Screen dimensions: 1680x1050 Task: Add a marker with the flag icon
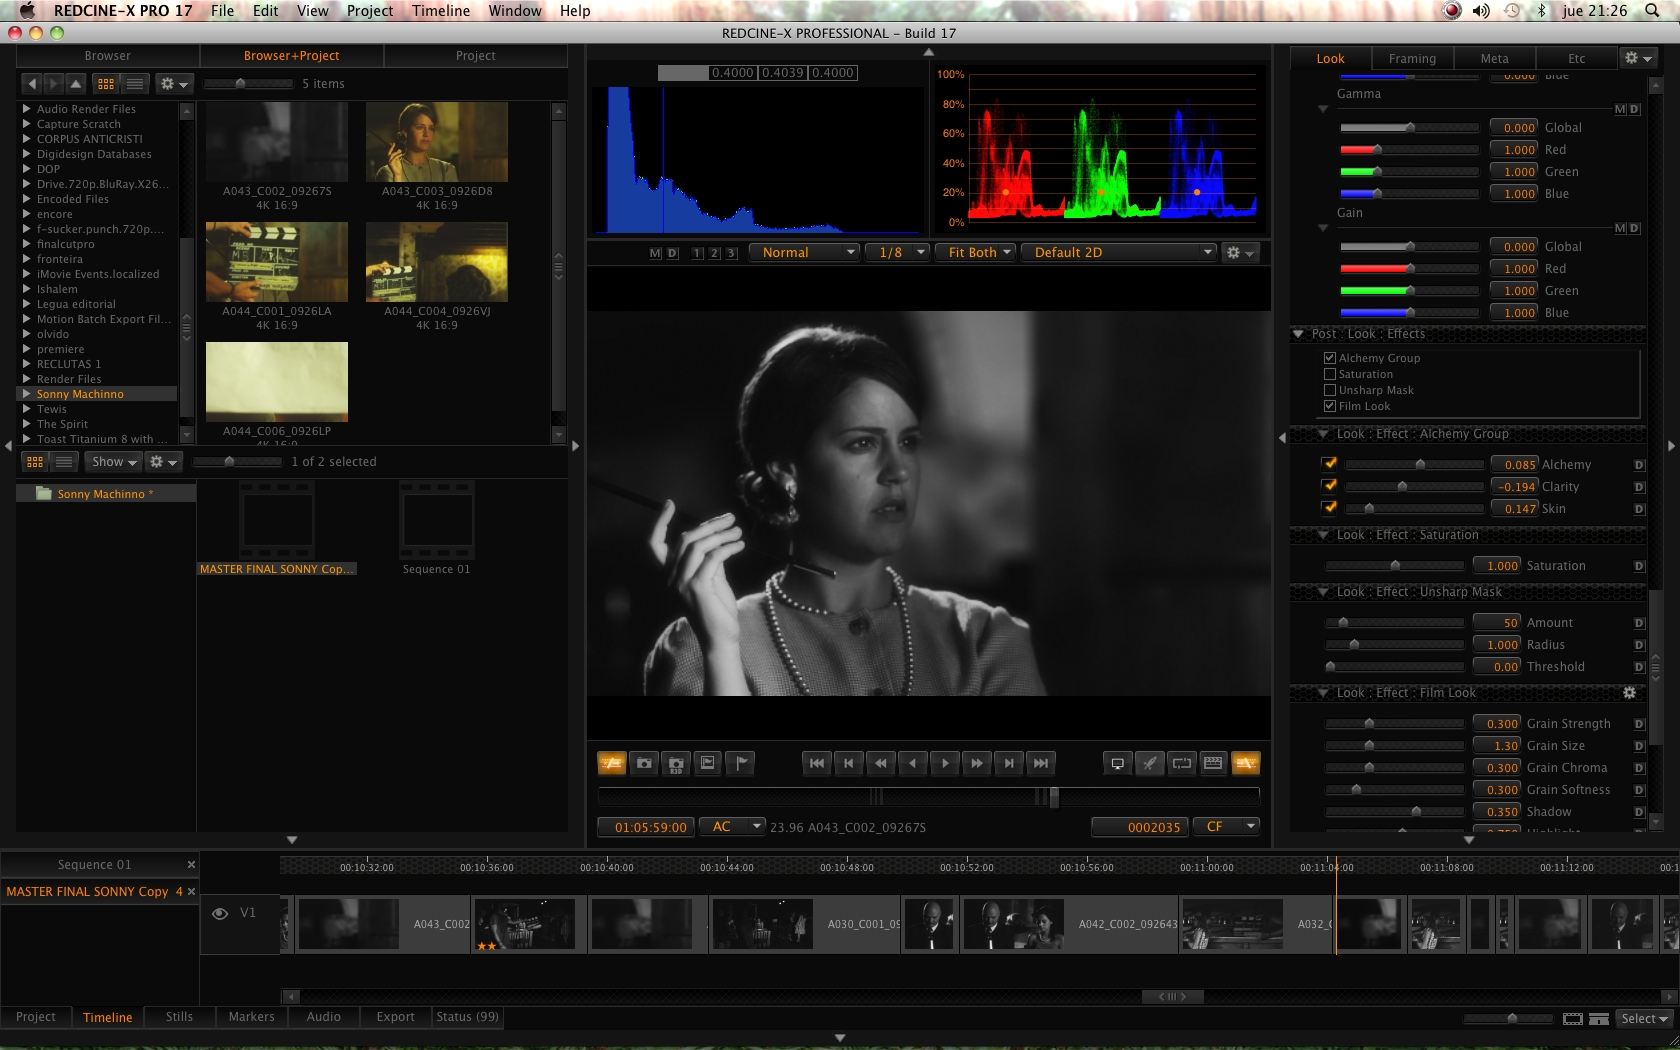741,764
